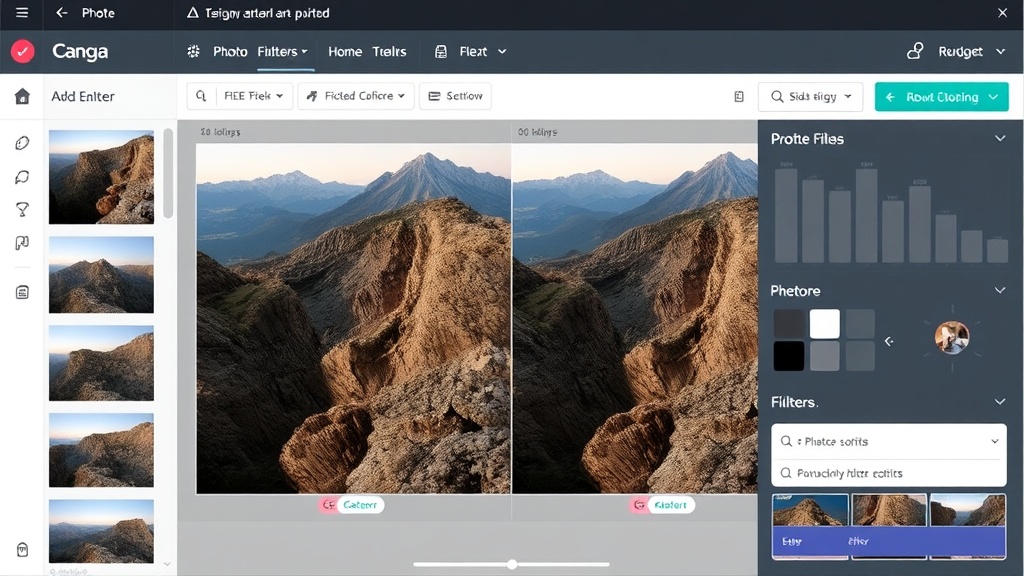Select the first mountain thumbnail in left panel
This screenshot has width=1024, height=576.
click(x=101, y=177)
